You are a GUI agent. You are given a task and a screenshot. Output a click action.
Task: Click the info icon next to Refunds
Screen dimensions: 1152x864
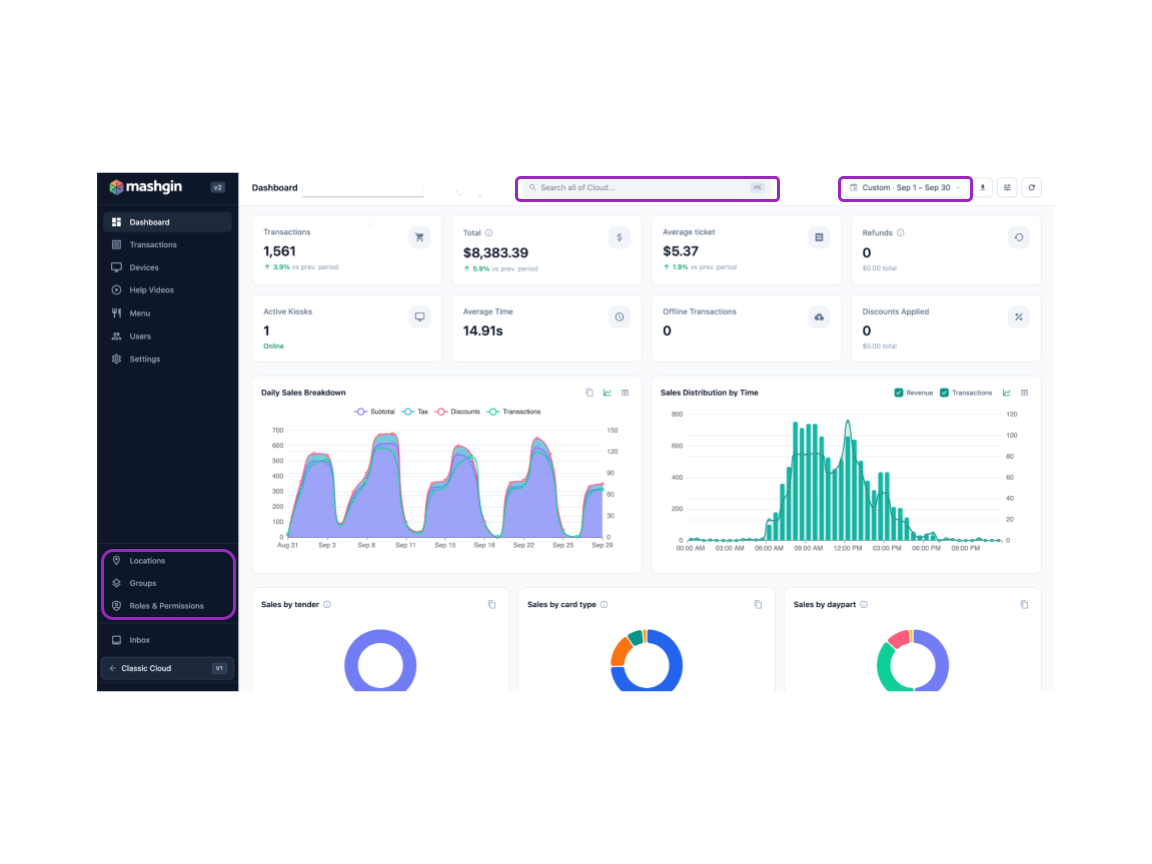[x=901, y=233]
